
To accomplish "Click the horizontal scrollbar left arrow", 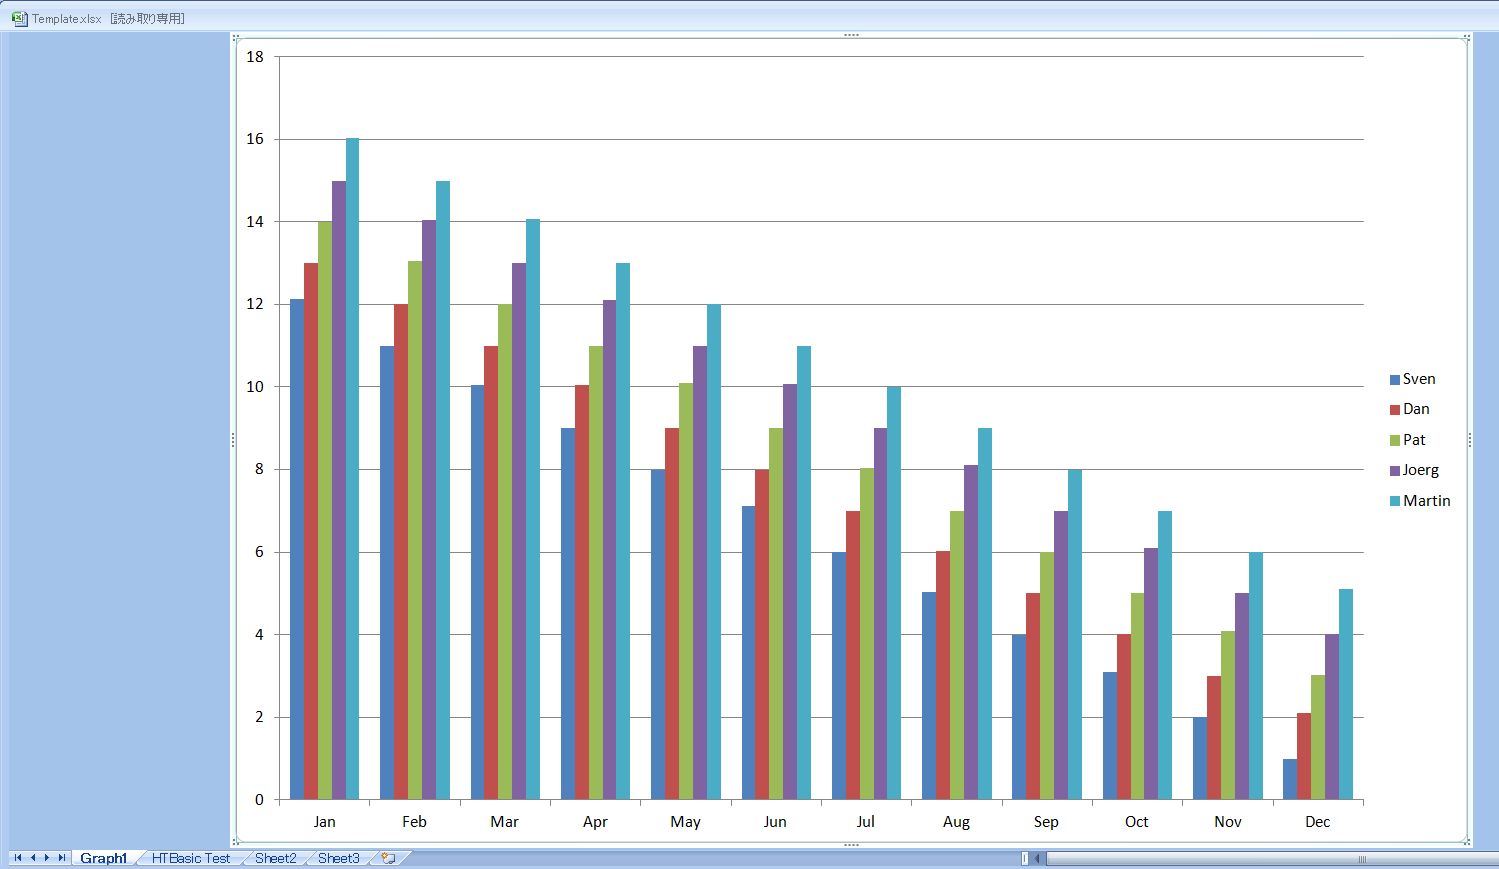I will point(1038,858).
